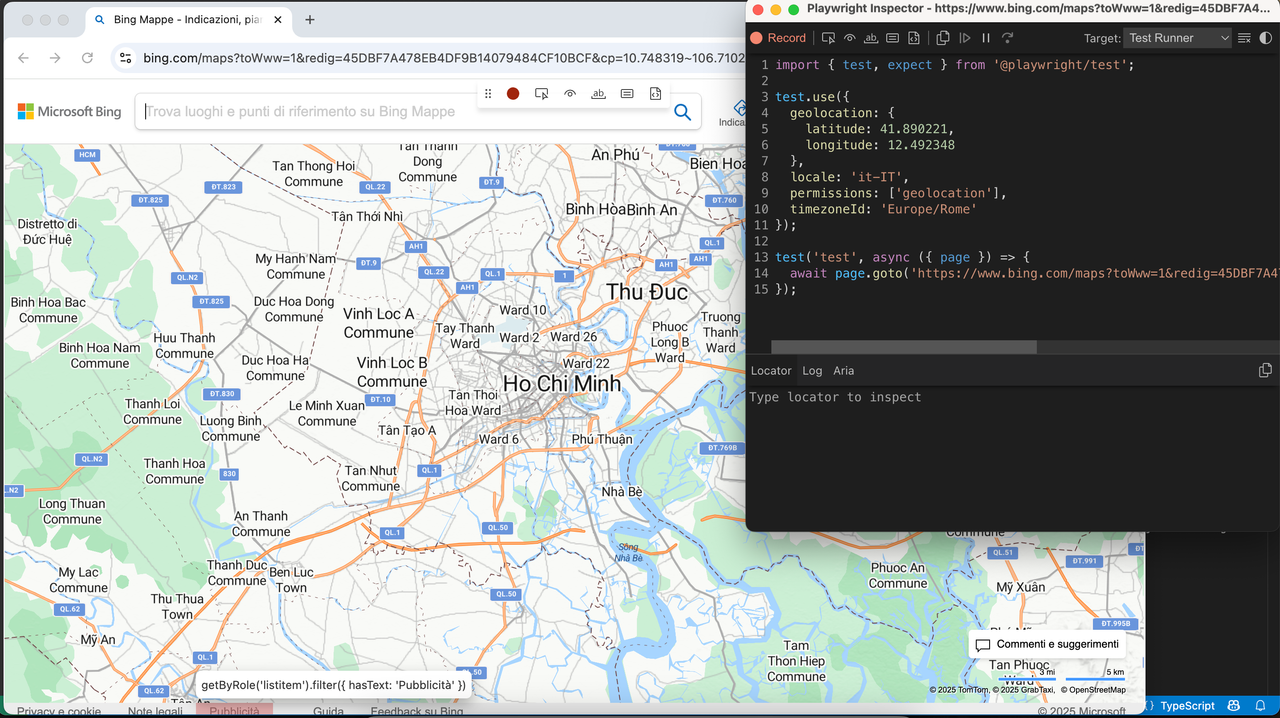Click drag handle on browser recording overlay
The height and width of the screenshot is (718, 1280).
point(488,93)
